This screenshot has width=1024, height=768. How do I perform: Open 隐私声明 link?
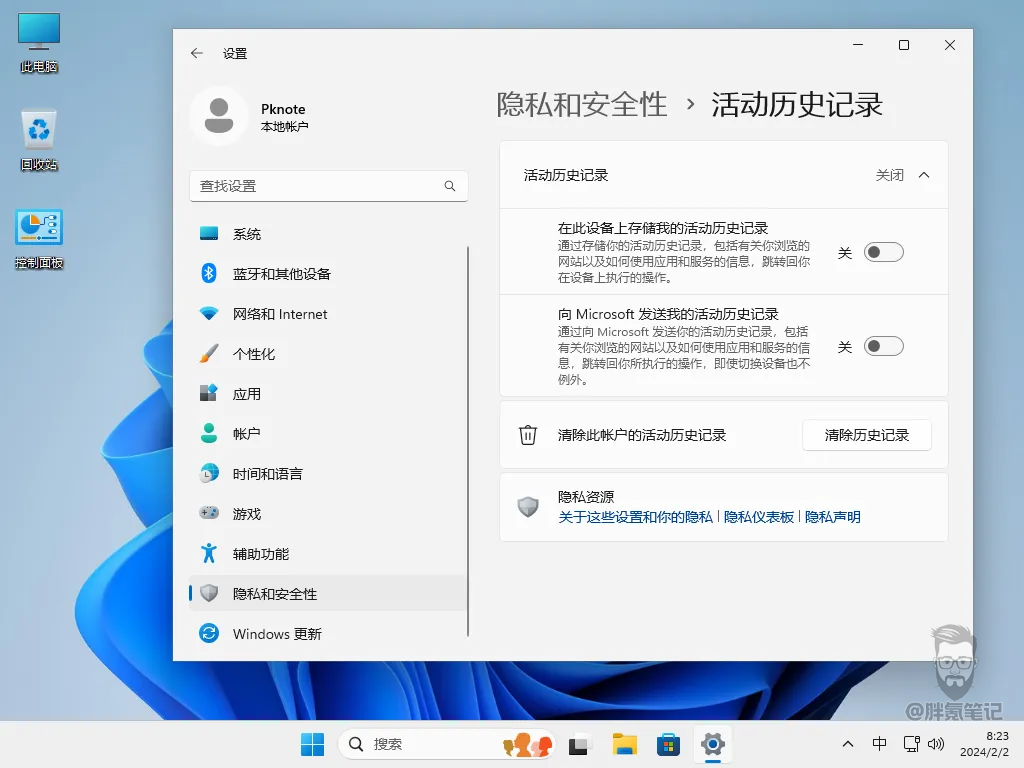coord(833,517)
